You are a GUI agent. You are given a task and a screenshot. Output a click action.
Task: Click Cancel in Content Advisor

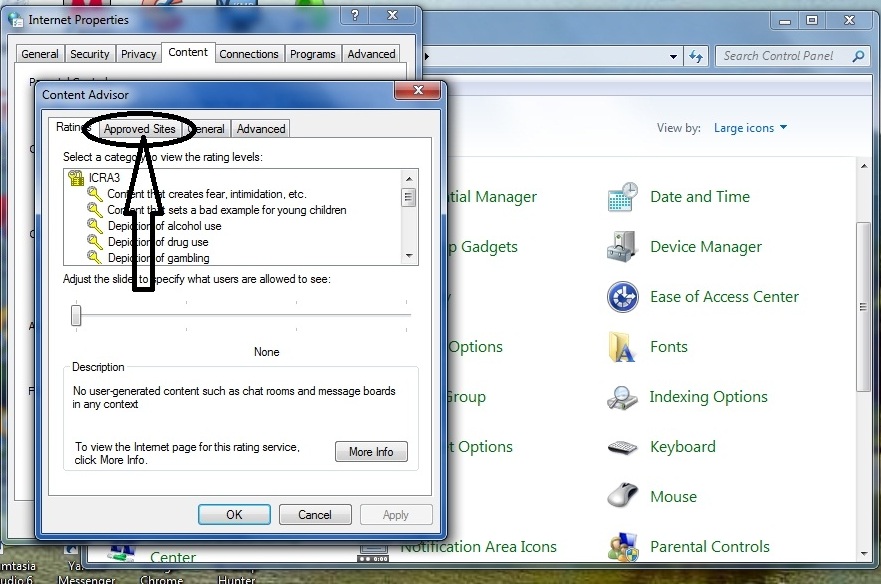point(315,515)
